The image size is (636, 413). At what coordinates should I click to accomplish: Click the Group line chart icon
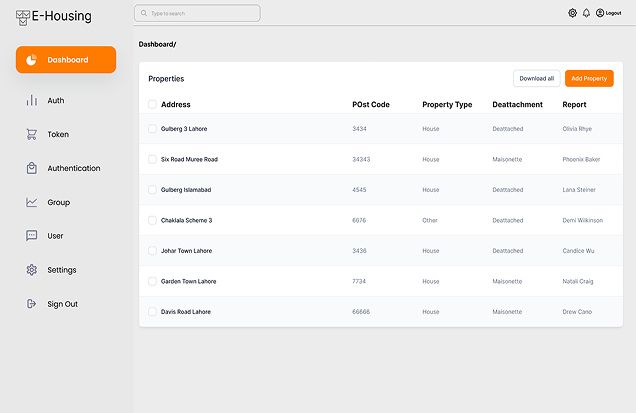click(32, 202)
